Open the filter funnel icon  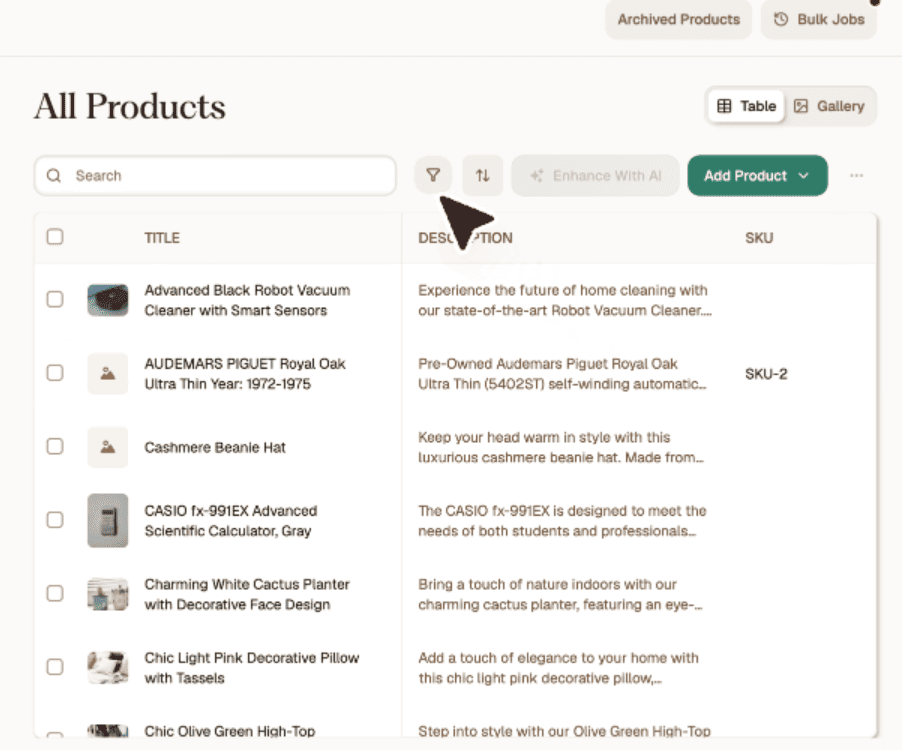[x=433, y=175]
